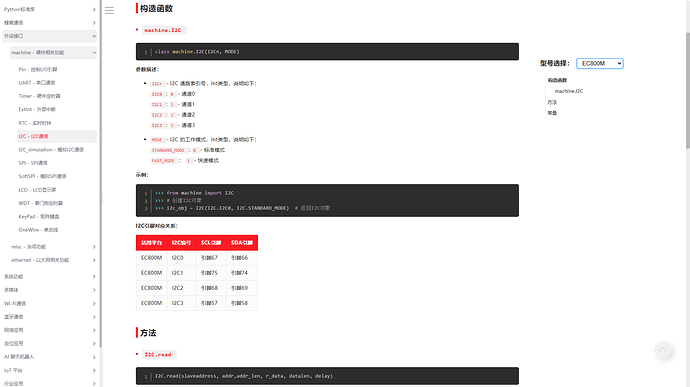Jump to machine.I2C in the page outline
Viewport: 690px width, 387px height.
(569, 91)
